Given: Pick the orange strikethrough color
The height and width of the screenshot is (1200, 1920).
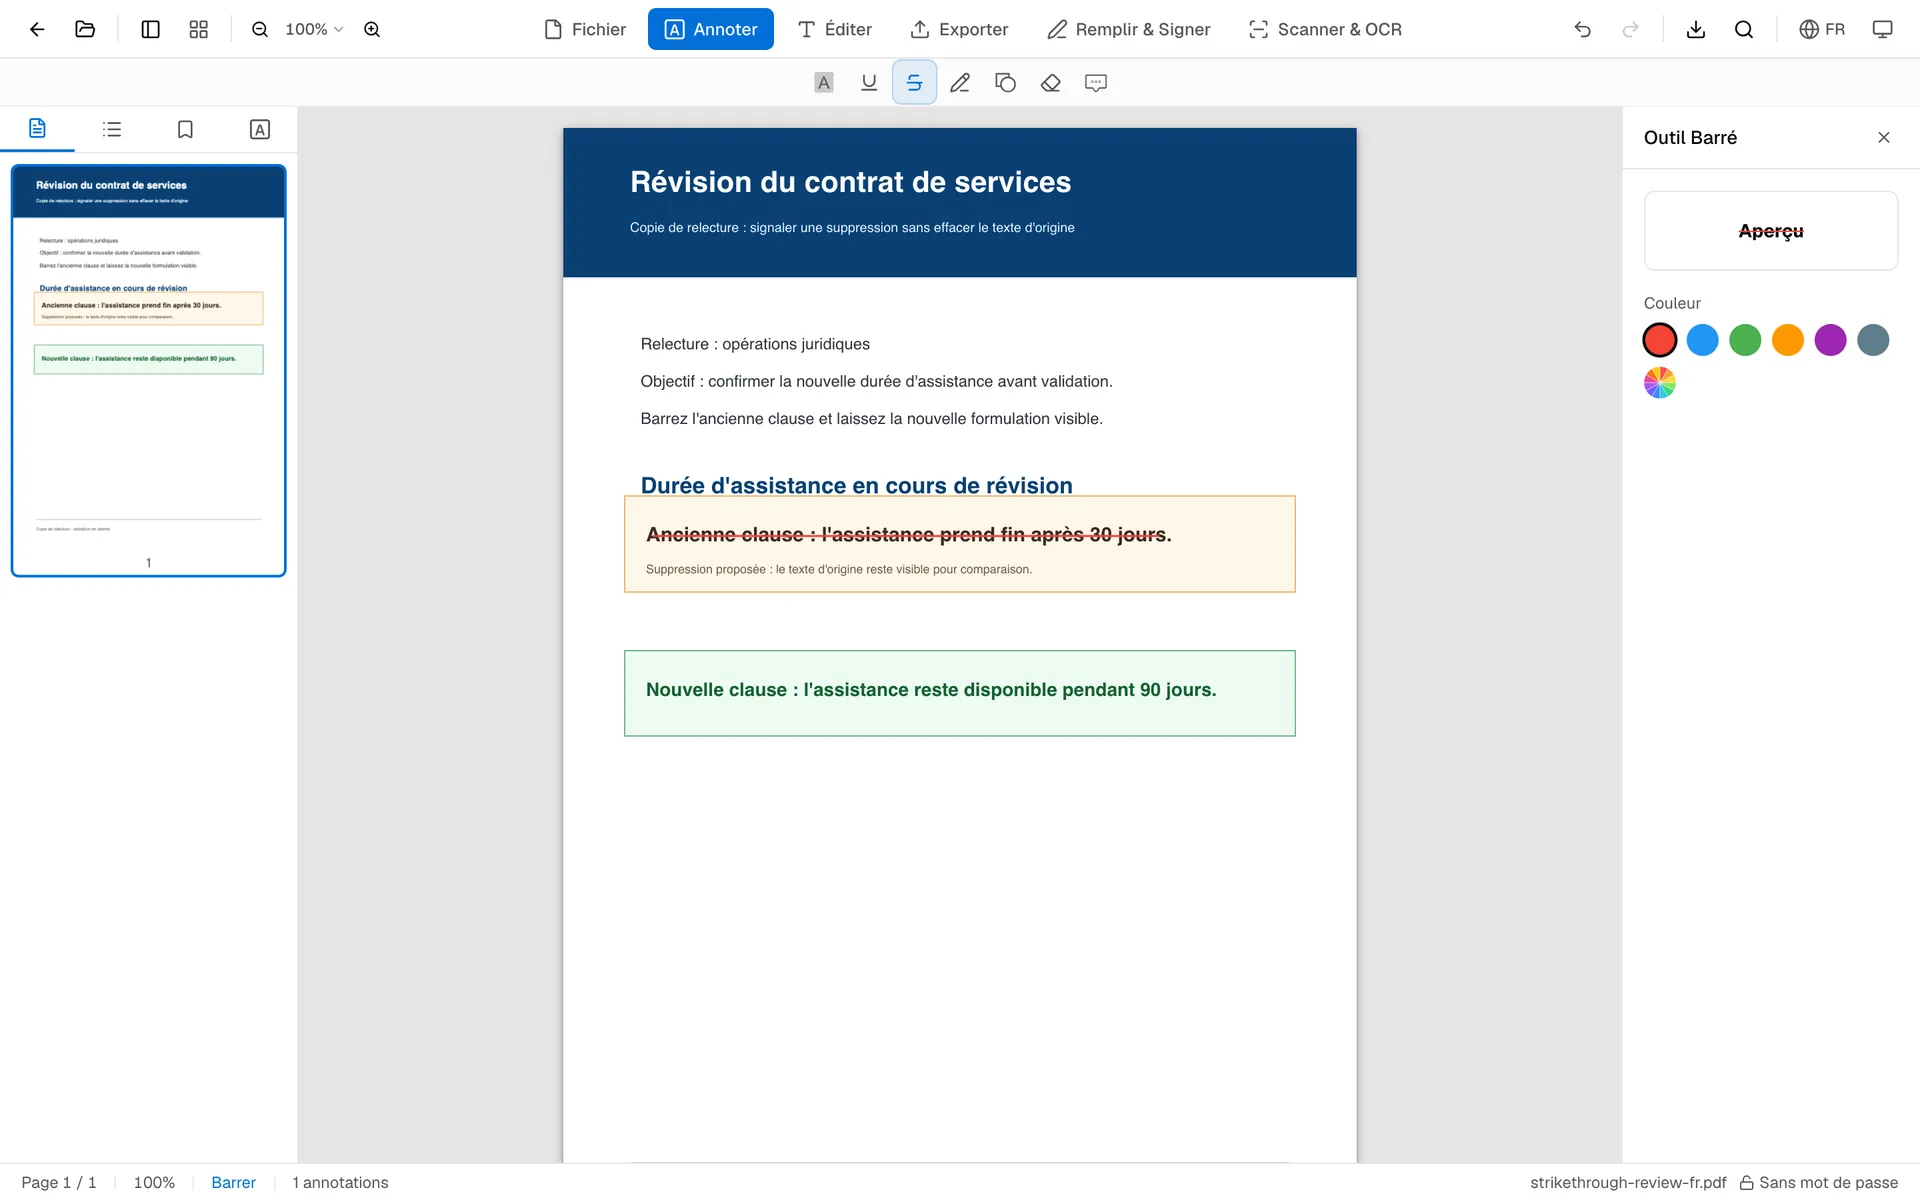Looking at the screenshot, I should pos(1788,340).
